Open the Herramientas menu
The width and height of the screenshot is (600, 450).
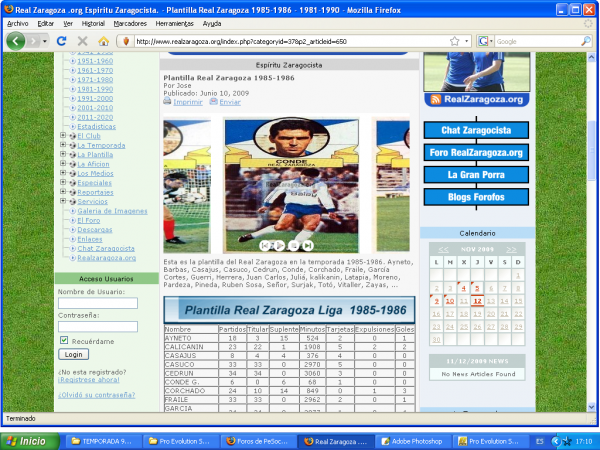(x=174, y=24)
